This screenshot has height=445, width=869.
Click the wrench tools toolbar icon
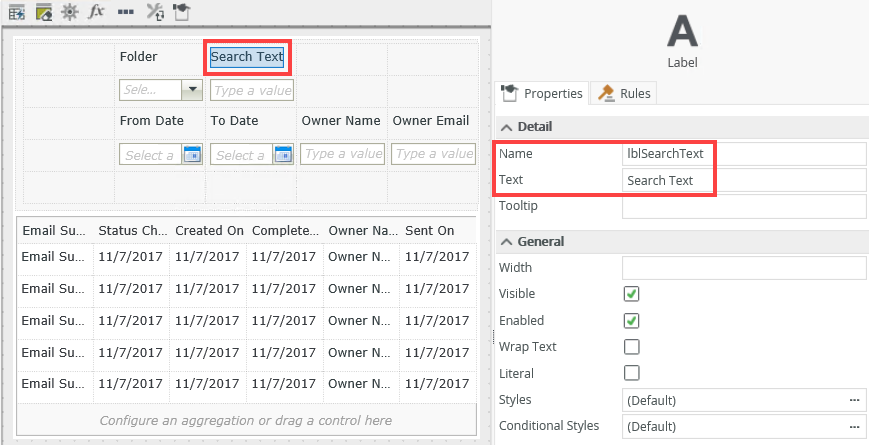(x=154, y=12)
